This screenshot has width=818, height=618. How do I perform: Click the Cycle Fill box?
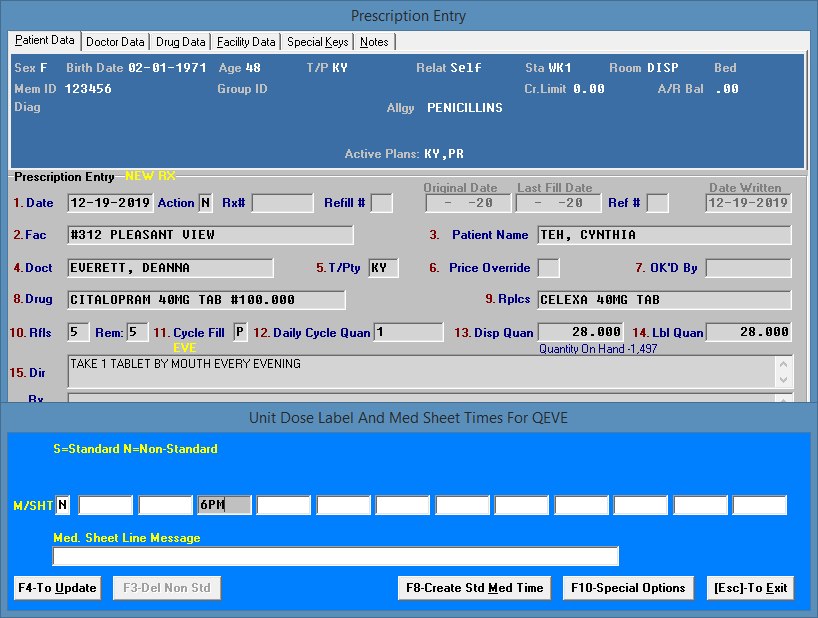[x=240, y=332]
